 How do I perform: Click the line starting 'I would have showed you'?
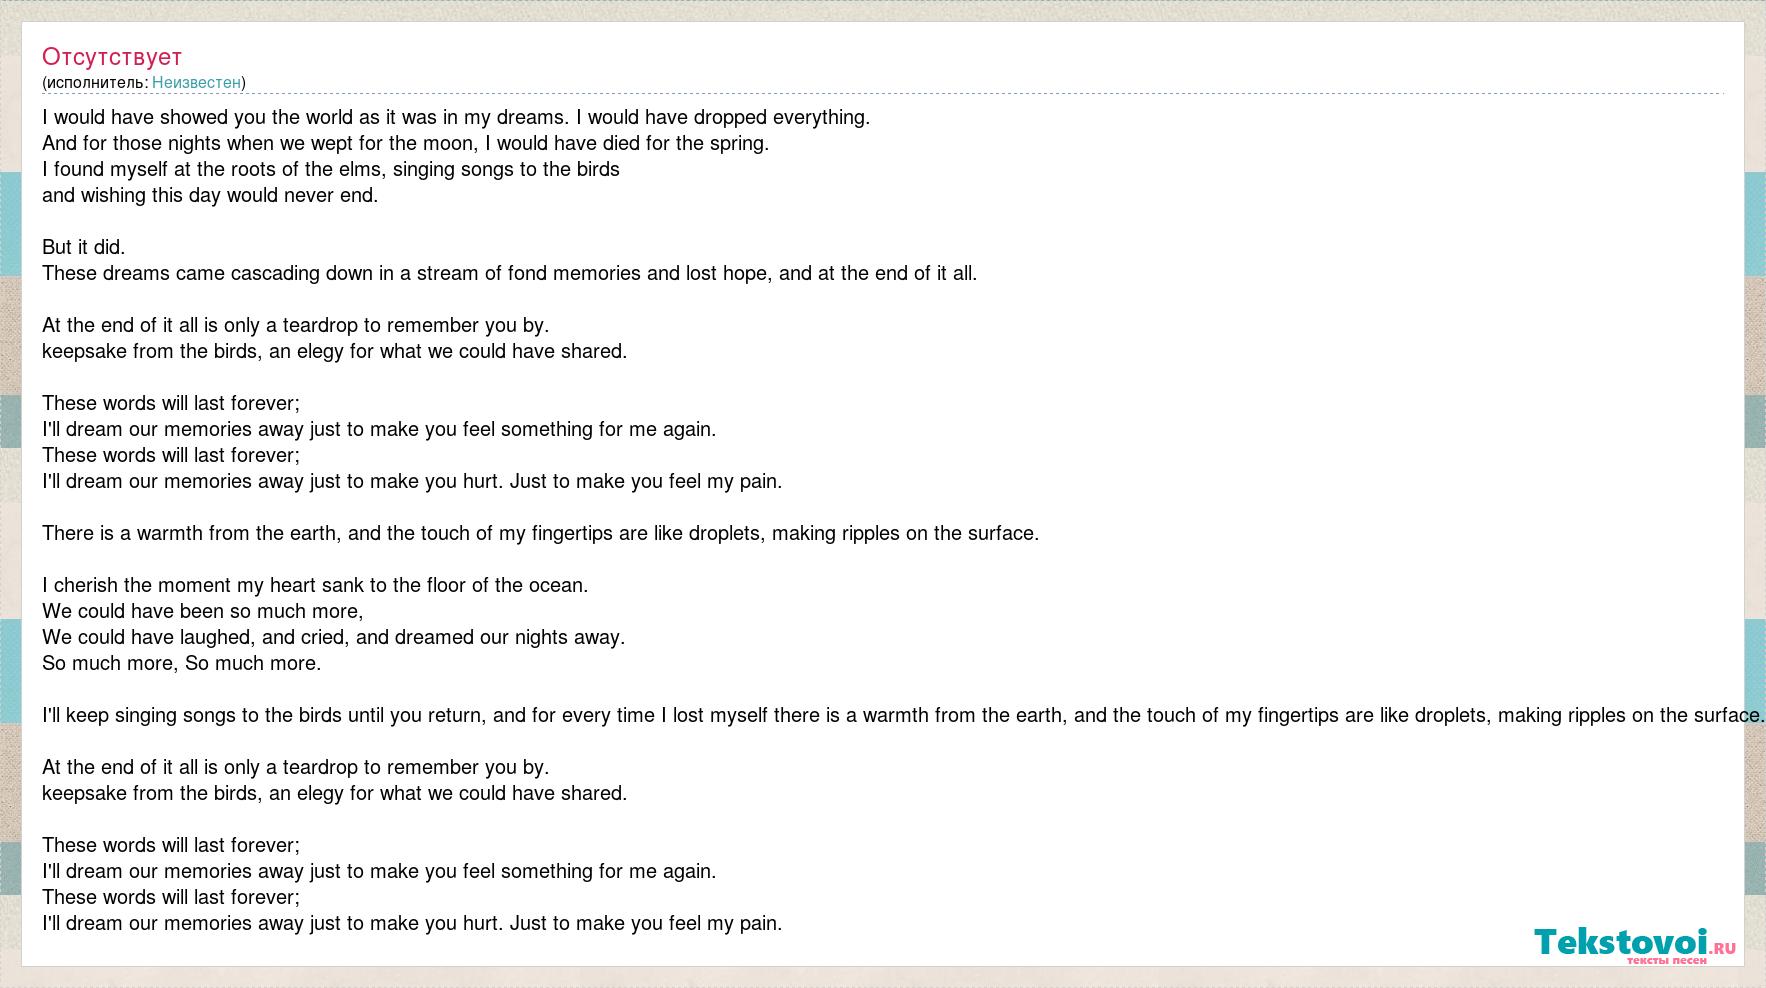456,117
